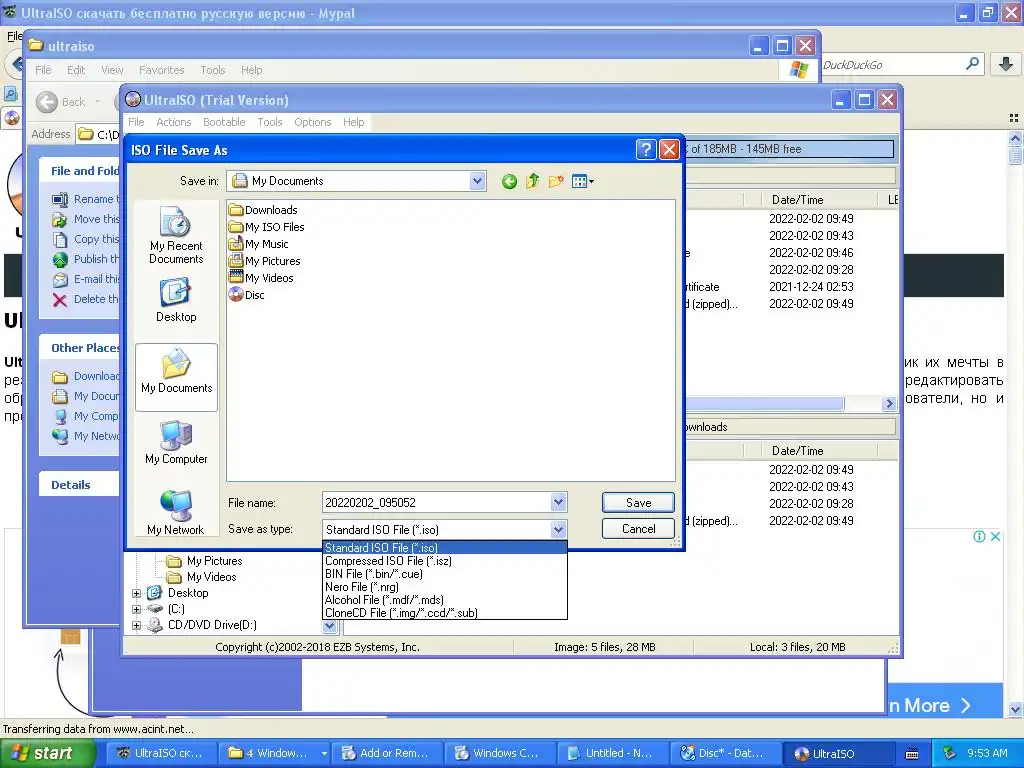1024x768 pixels.
Task: Switch to Add or Remove taskbar item
Action: (x=387, y=753)
